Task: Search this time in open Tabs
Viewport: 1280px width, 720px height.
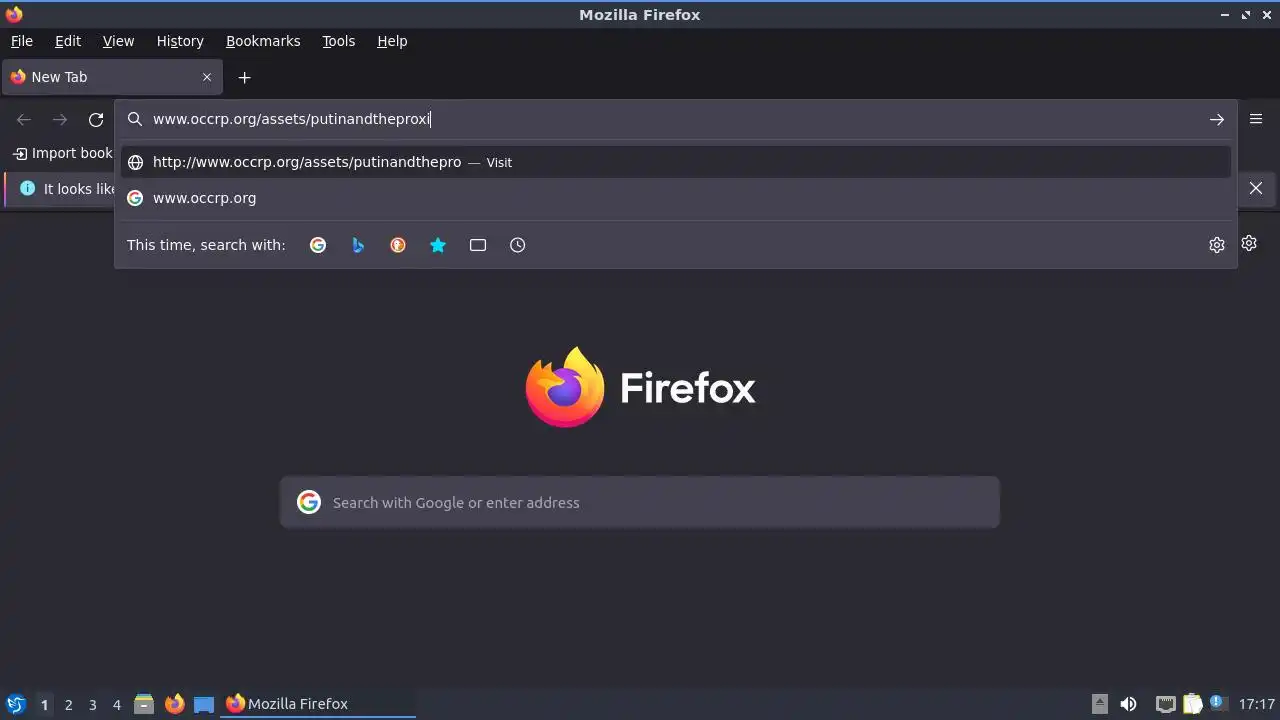Action: point(478,245)
